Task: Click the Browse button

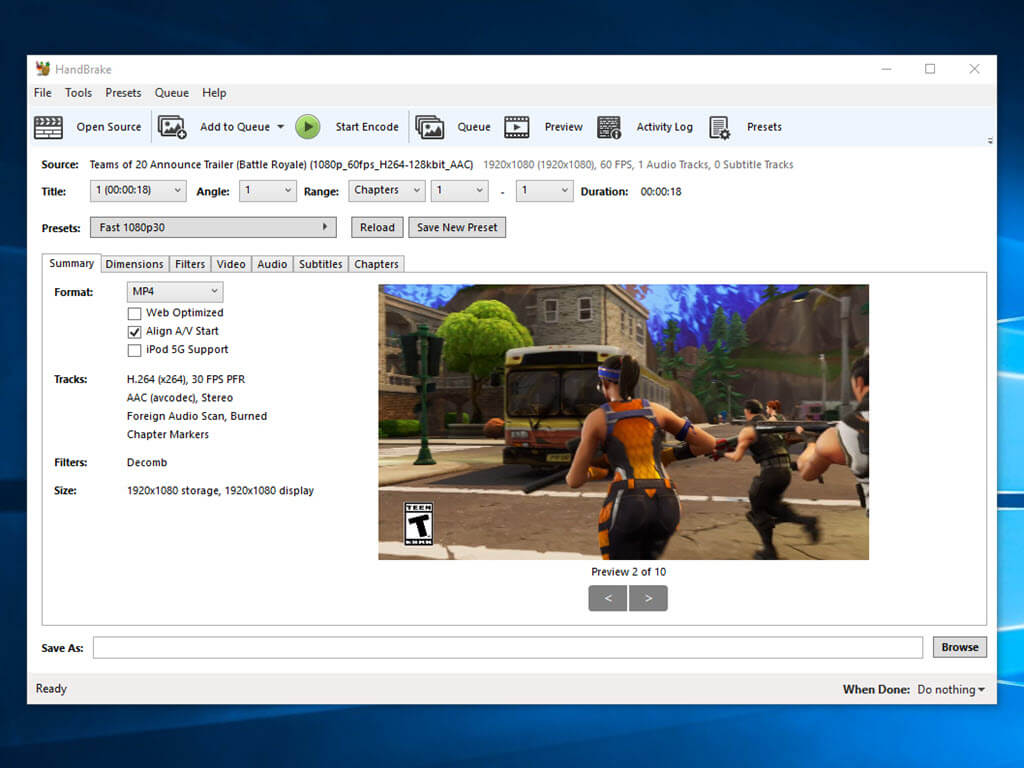Action: (960, 647)
